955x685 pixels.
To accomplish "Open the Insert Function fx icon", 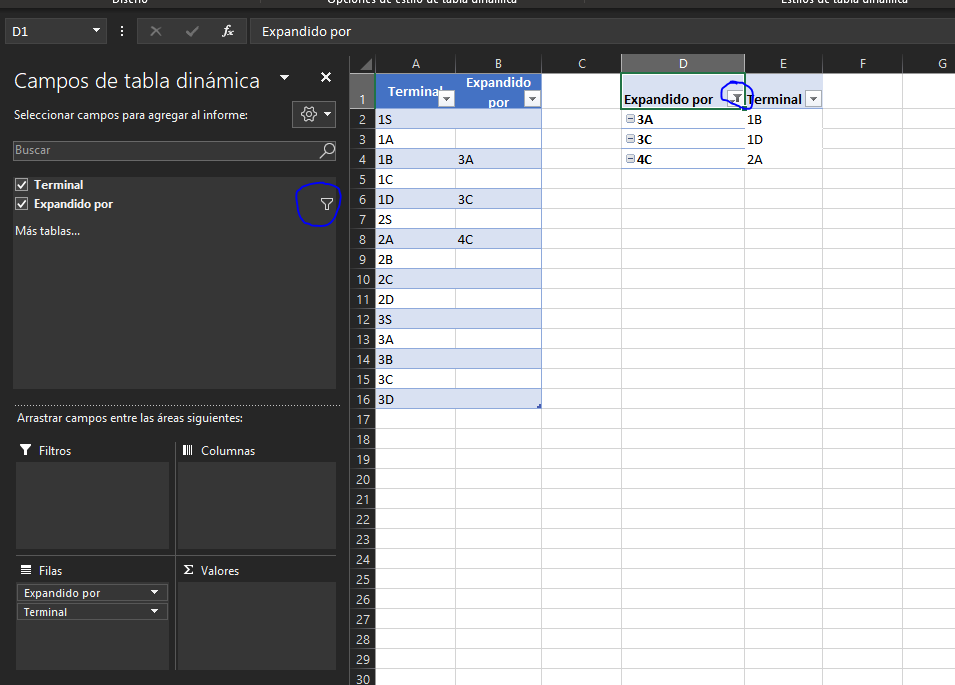I will (x=228, y=31).
